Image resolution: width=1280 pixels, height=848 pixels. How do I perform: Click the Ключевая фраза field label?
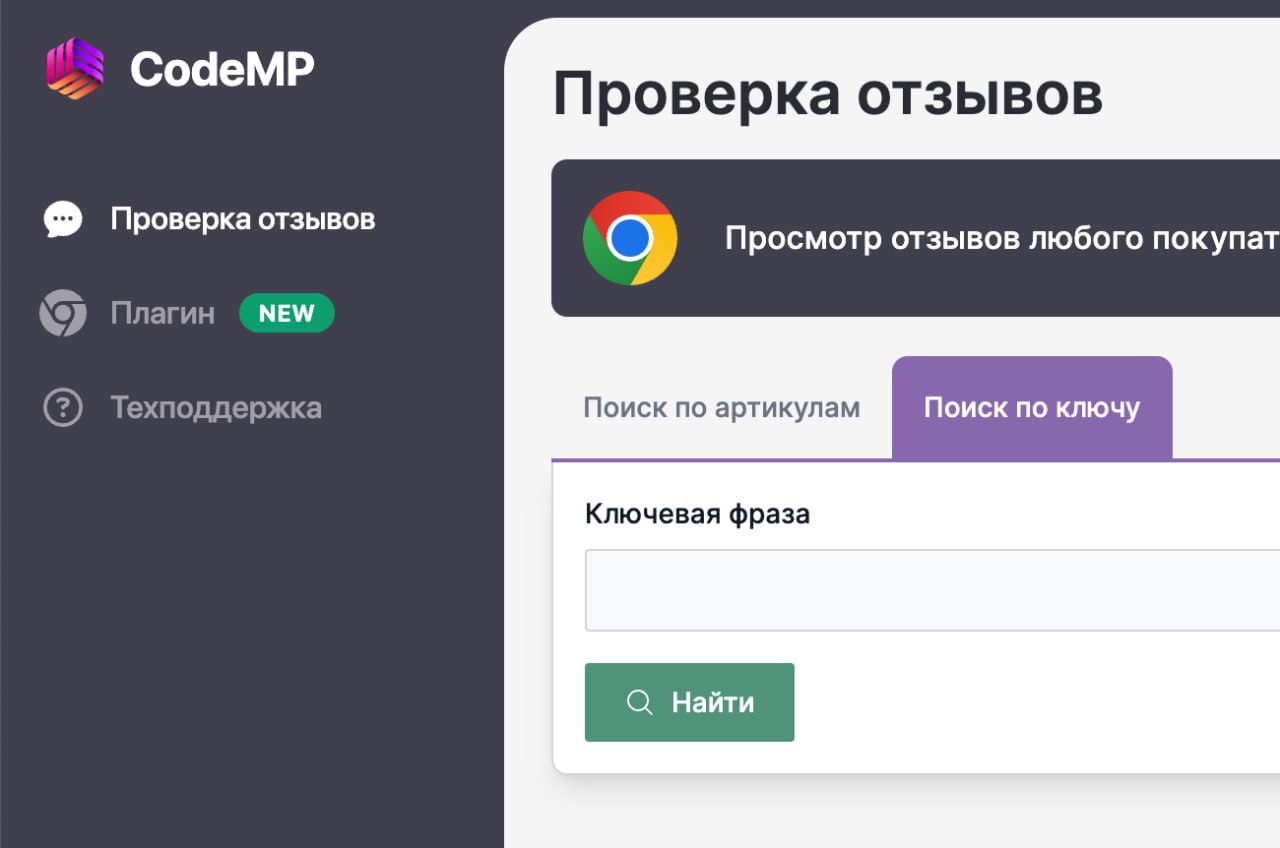coord(697,514)
